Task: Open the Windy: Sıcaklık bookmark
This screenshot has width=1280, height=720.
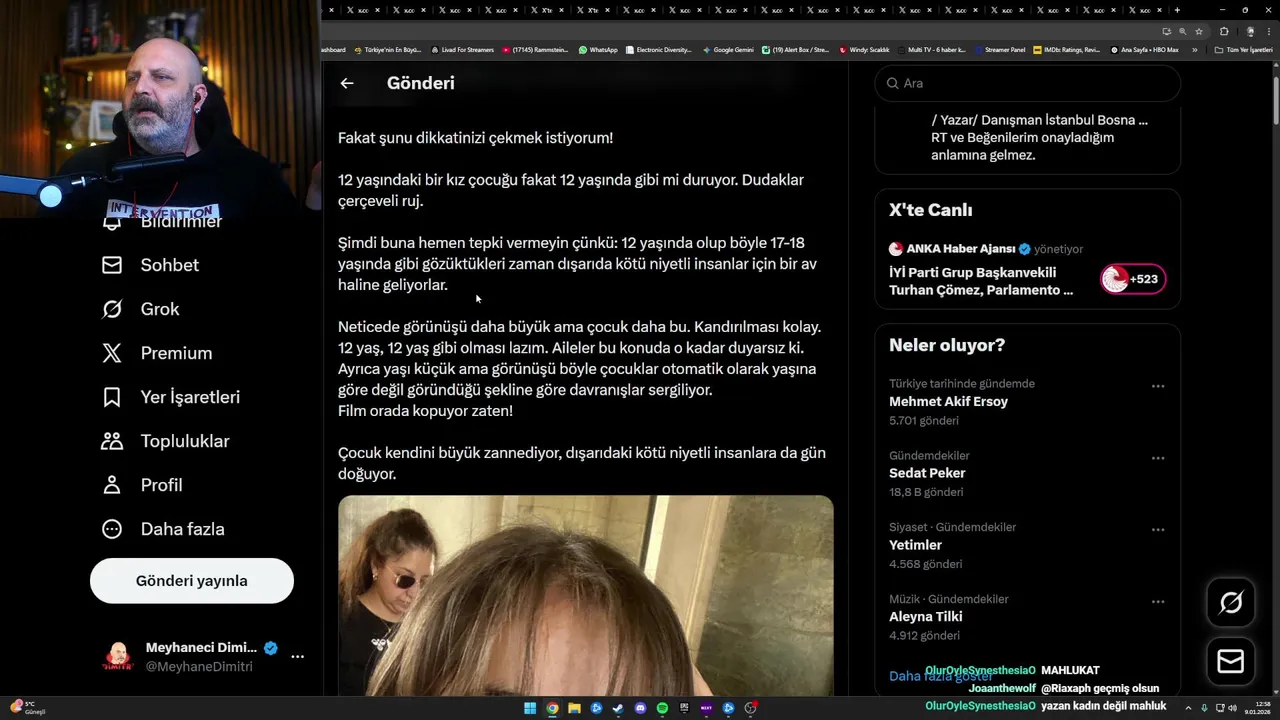Action: 864,49
